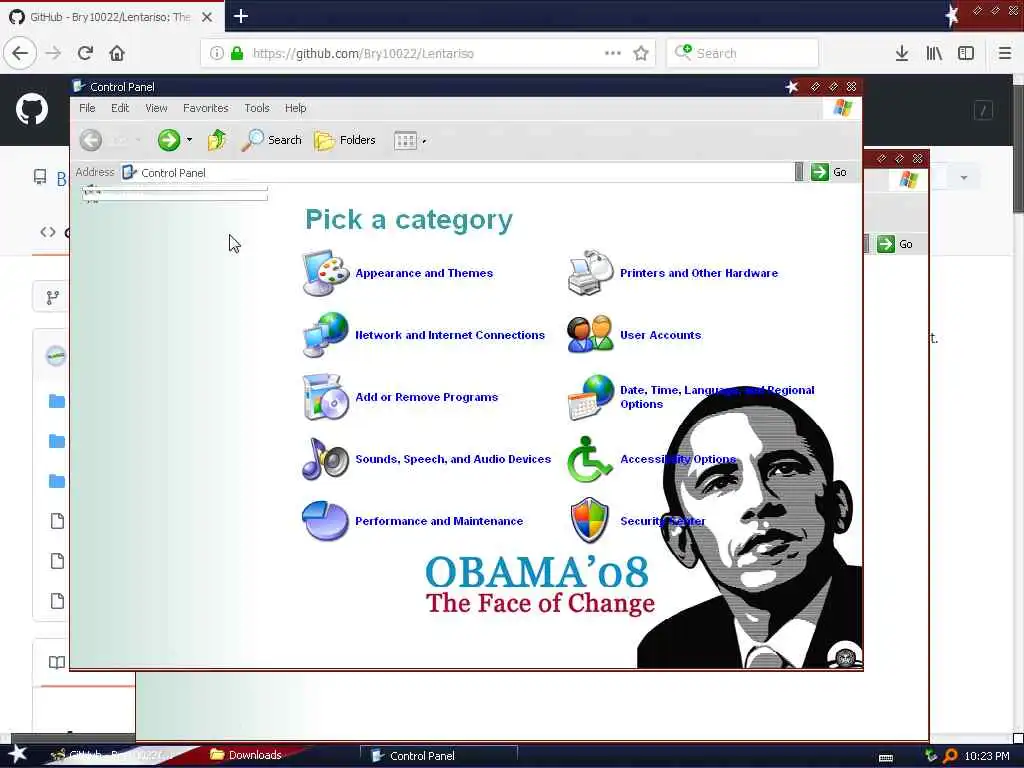Viewport: 1024px width, 768px height.
Task: Open Sounds, Speech, and Audio Devices icon
Action: (x=325, y=458)
